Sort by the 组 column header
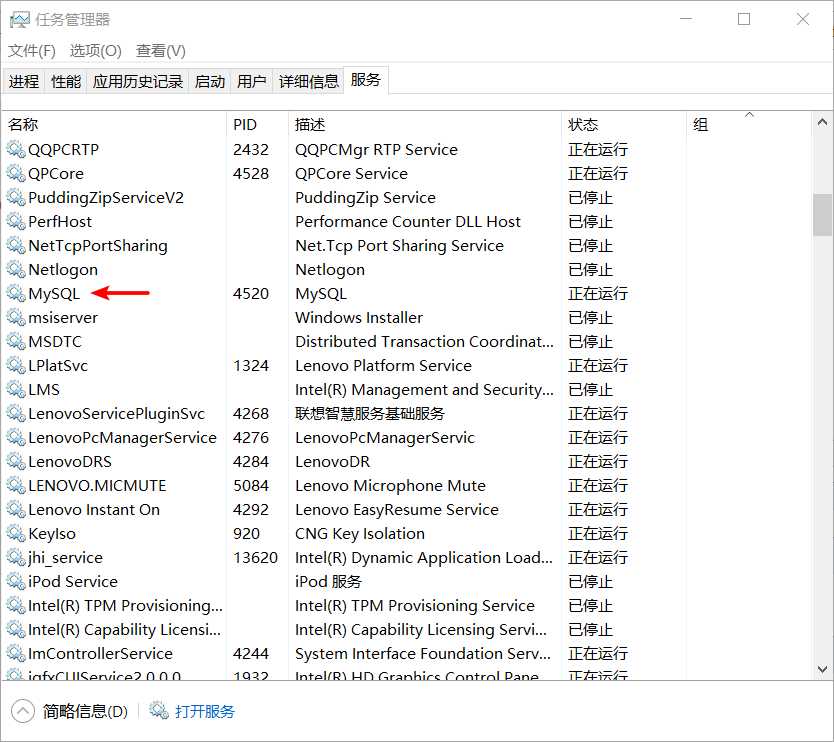Viewport: 834px width, 742px height. [x=749, y=124]
